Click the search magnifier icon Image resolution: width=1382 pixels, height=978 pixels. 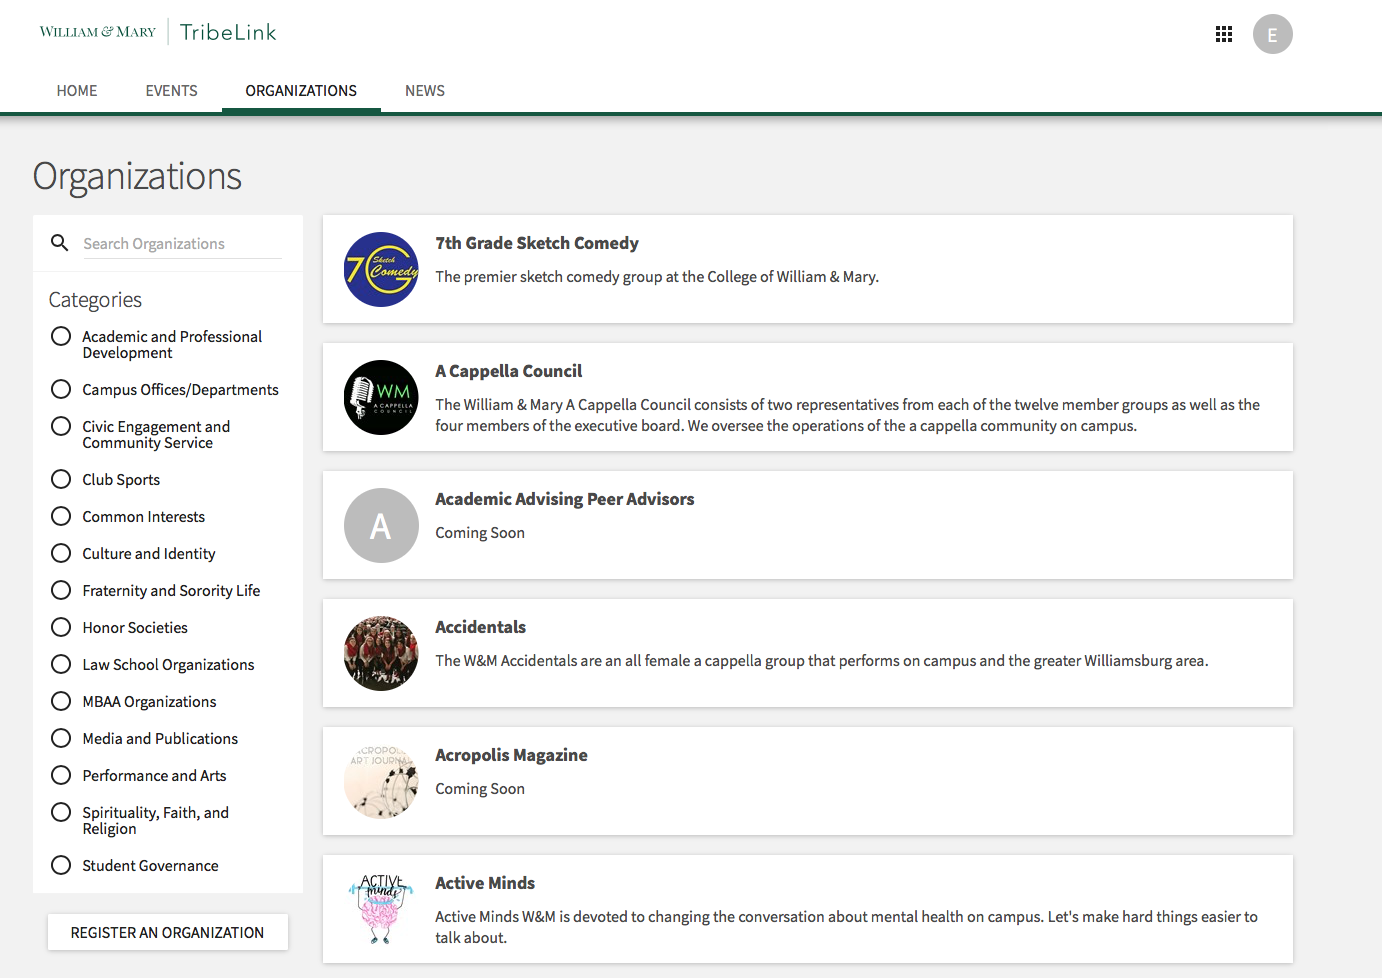(x=60, y=243)
